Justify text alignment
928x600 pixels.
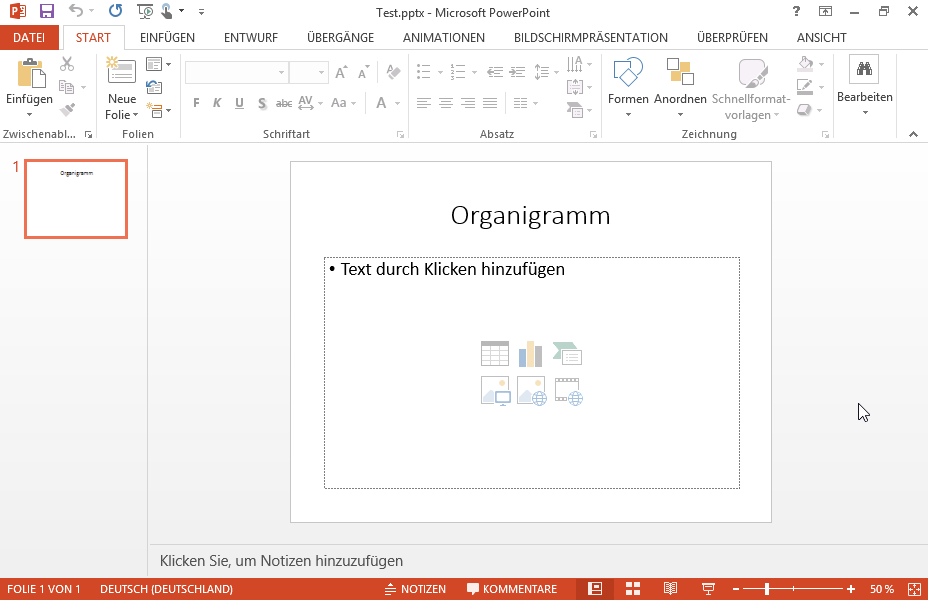point(490,103)
